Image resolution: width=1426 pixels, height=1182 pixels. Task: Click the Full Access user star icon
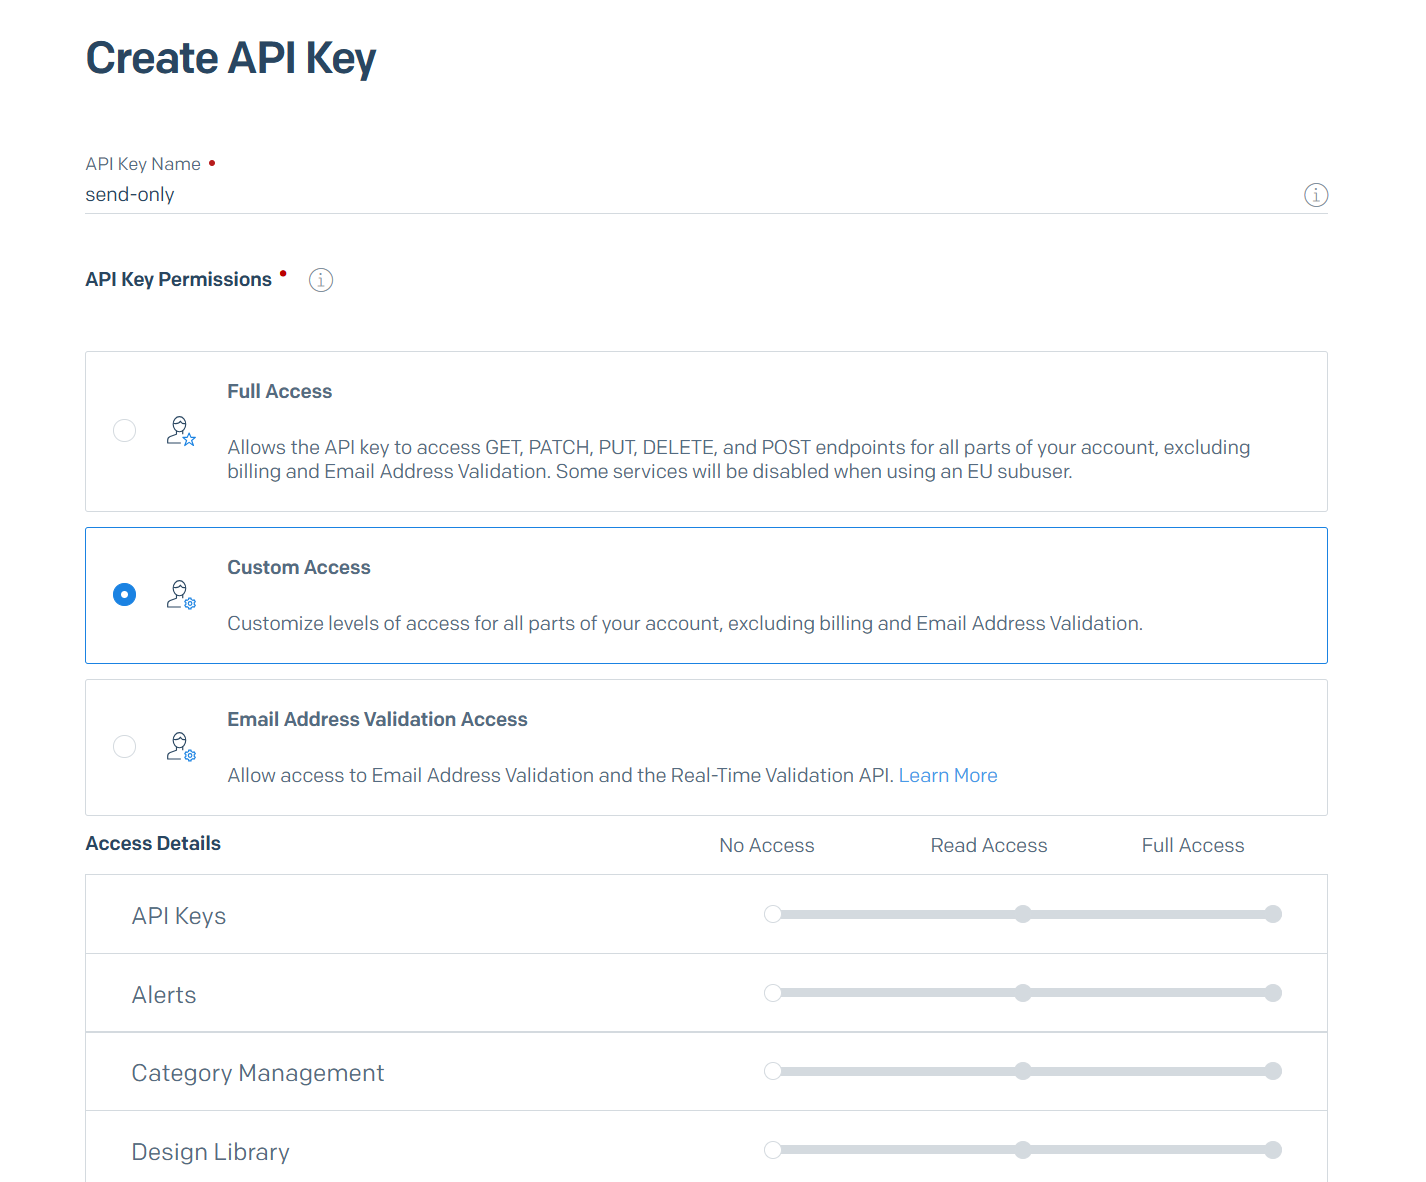click(x=181, y=431)
